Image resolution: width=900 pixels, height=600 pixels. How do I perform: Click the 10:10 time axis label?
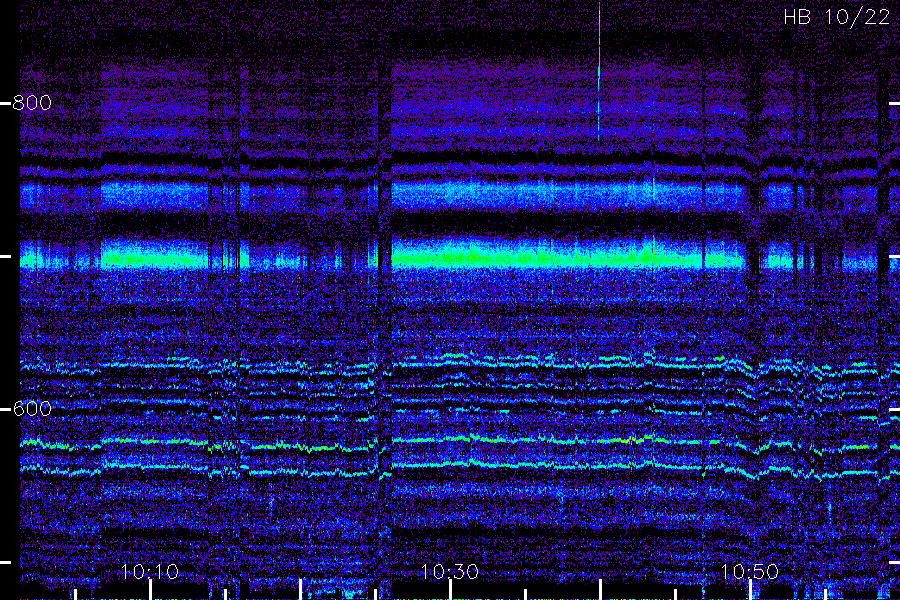pos(150,571)
